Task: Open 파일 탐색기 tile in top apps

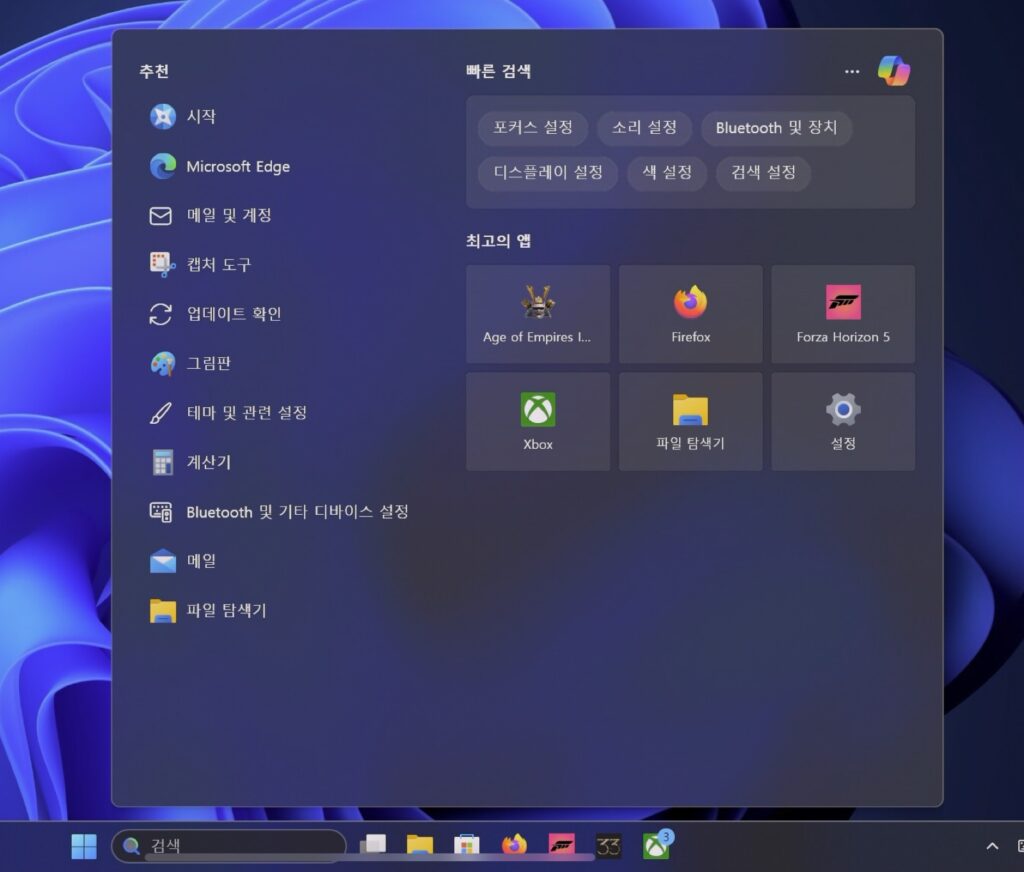Action: 690,422
